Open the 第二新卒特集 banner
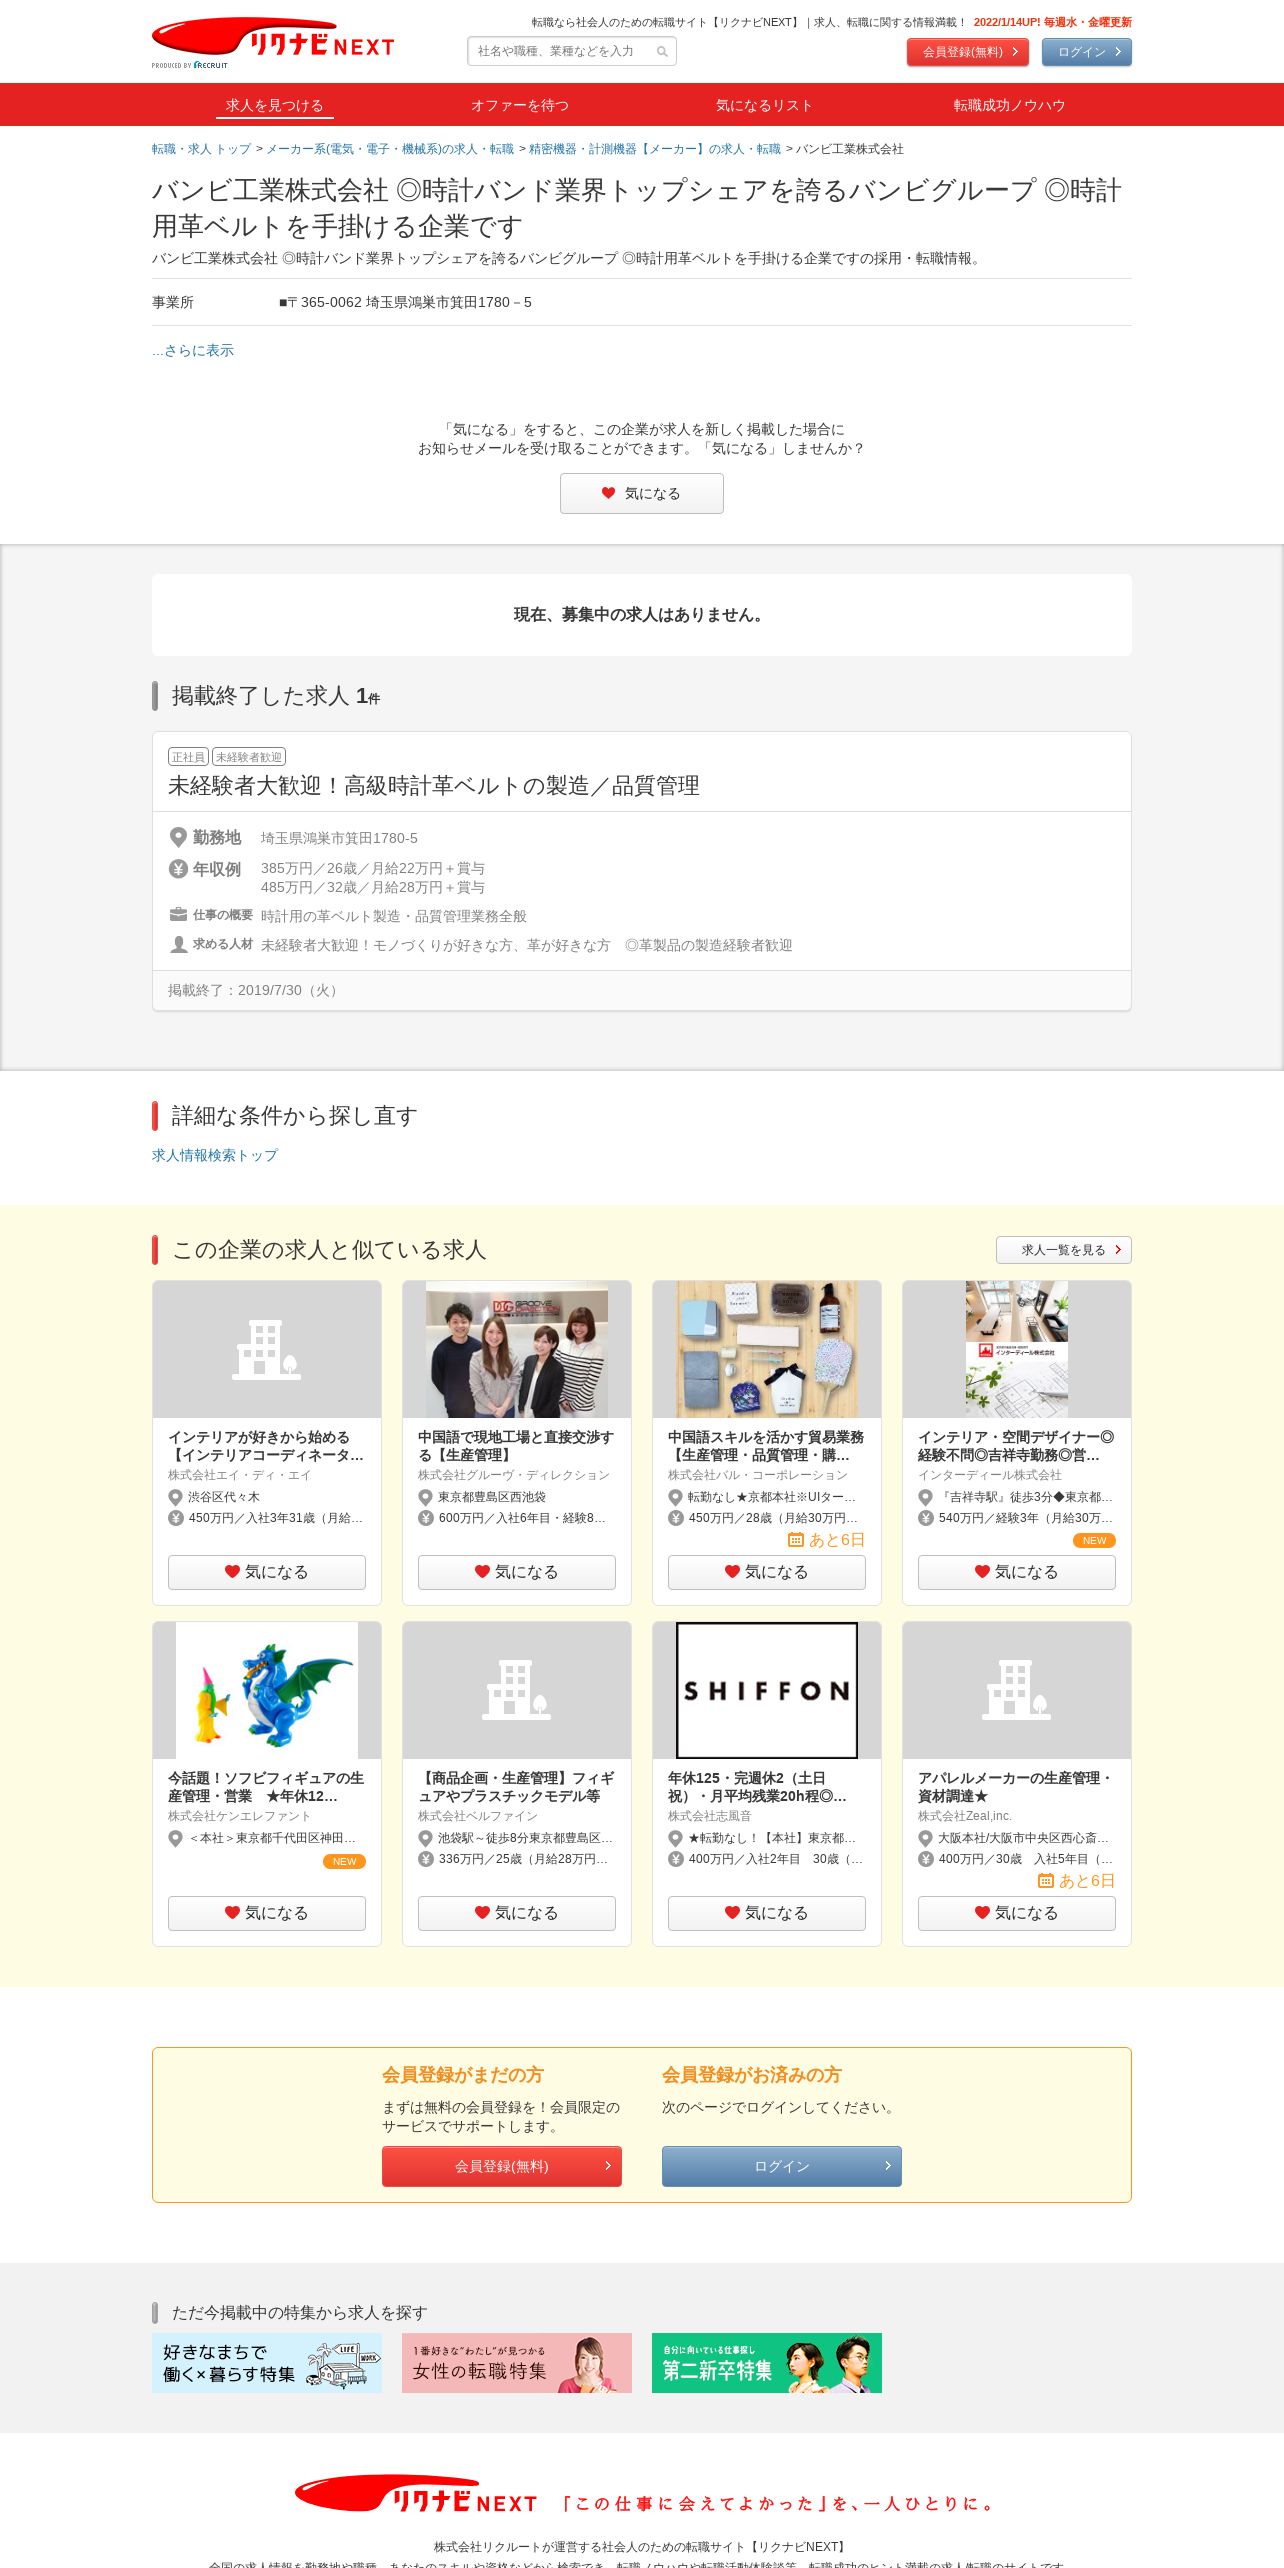1284x2568 pixels. pyautogui.click(x=767, y=2363)
